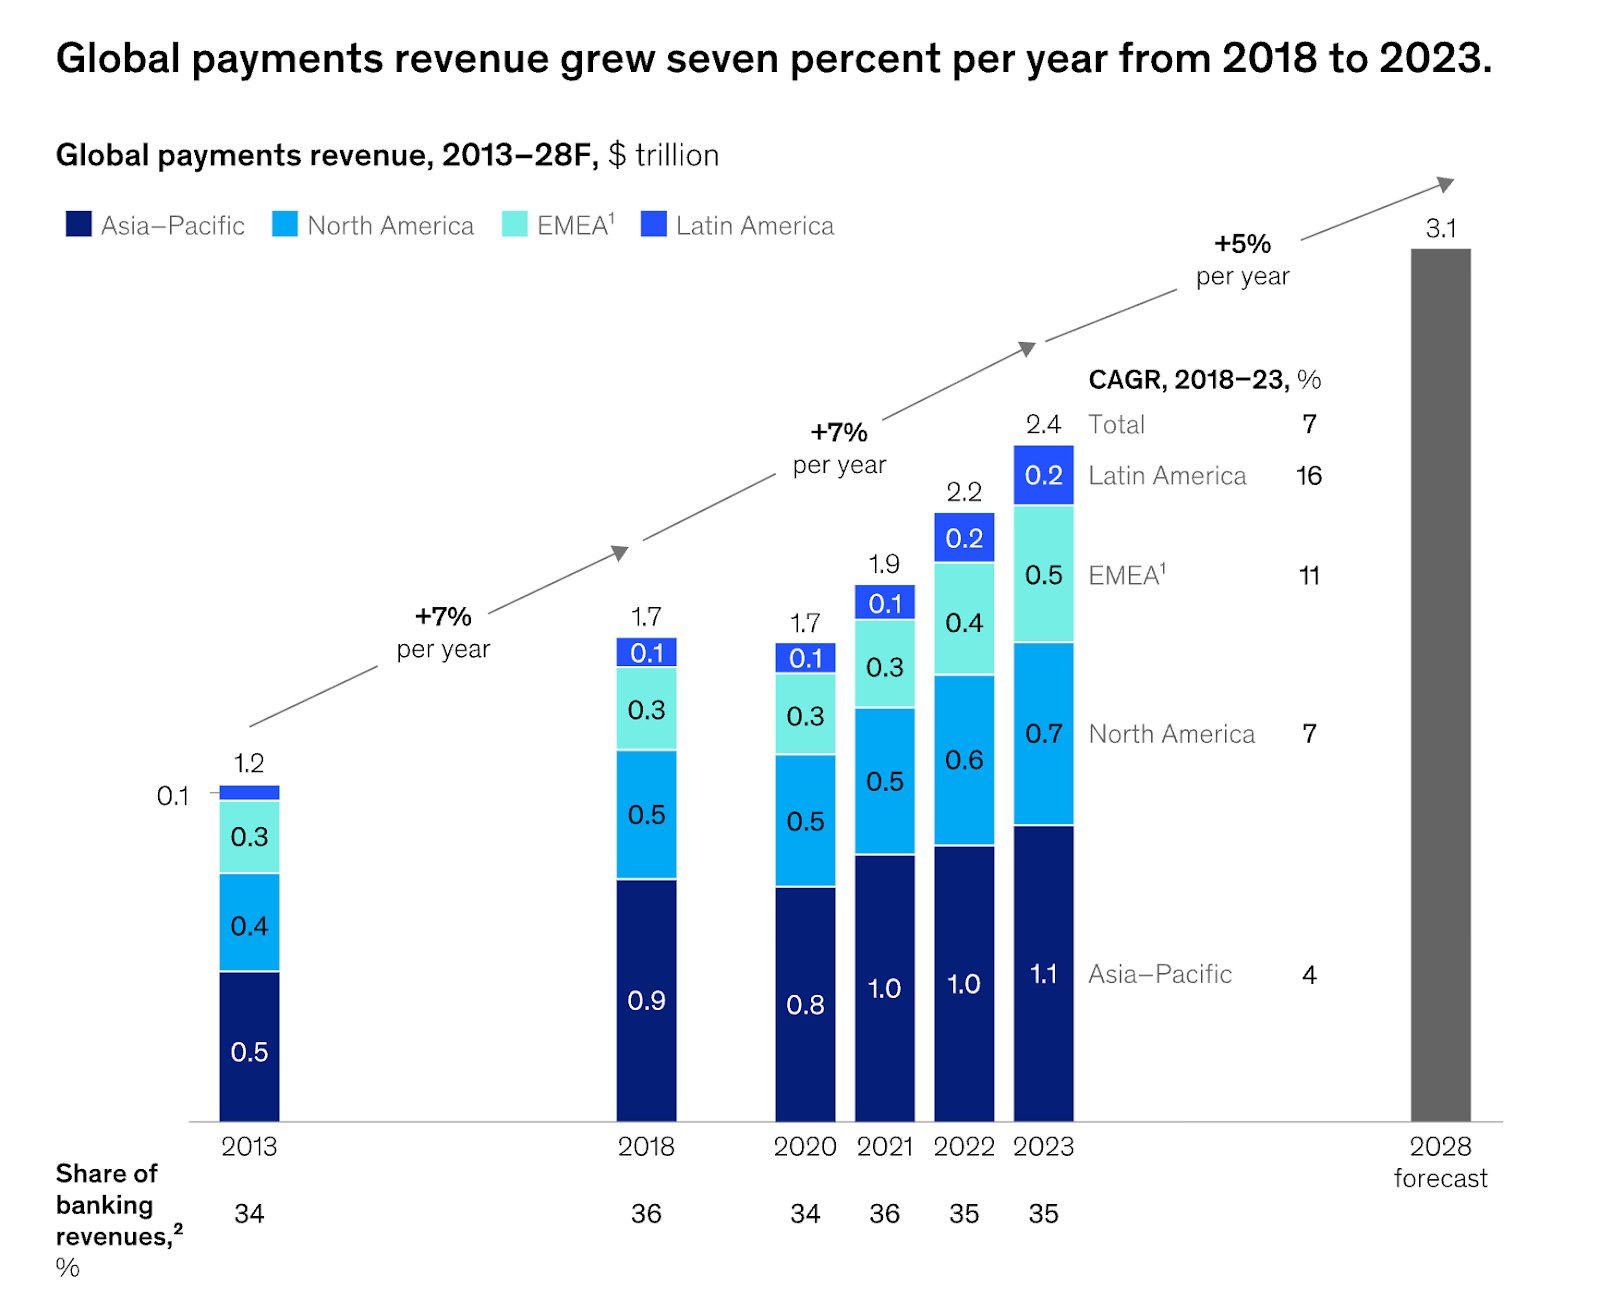
Task: Click the arrowhead pointing toward the 3.1 bar
Action: 1445,184
